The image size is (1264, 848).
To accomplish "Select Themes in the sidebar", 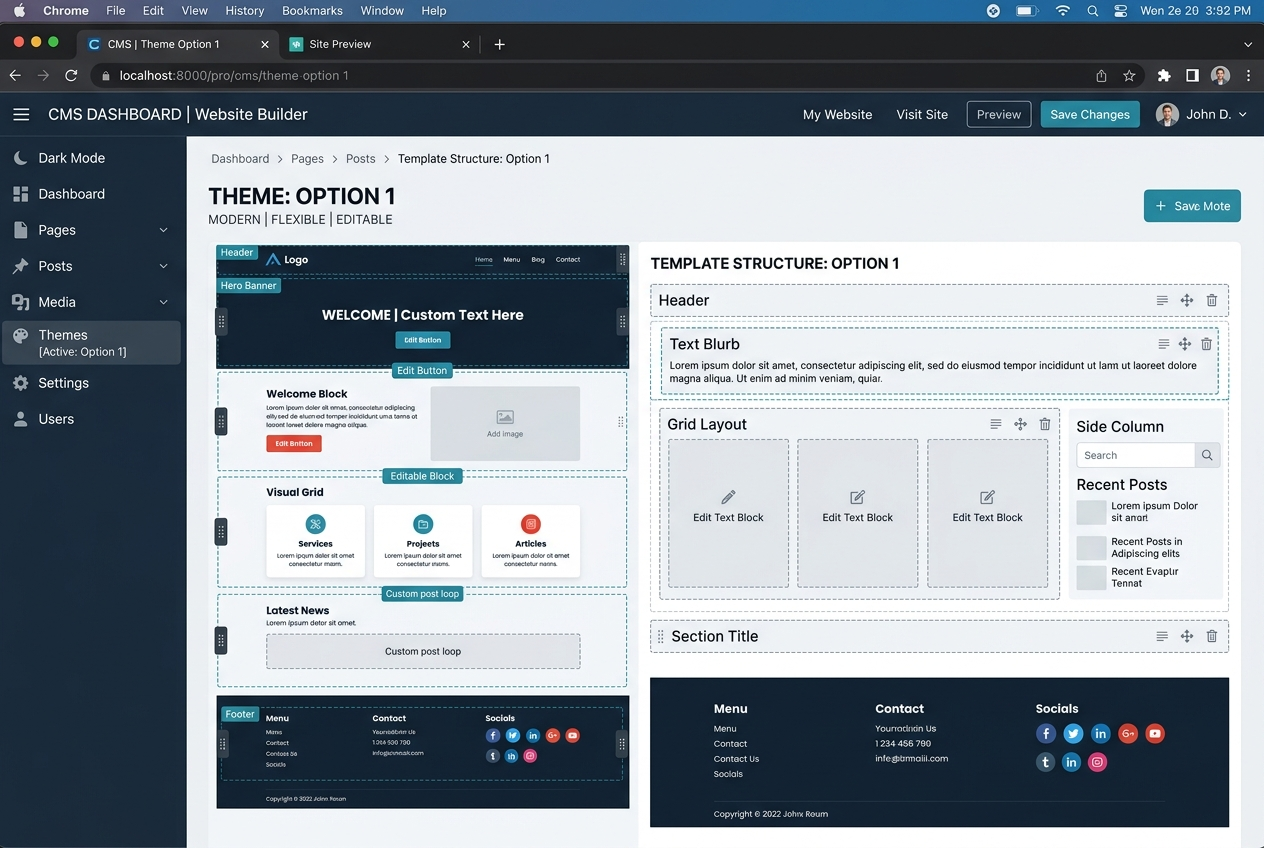I will point(93,343).
